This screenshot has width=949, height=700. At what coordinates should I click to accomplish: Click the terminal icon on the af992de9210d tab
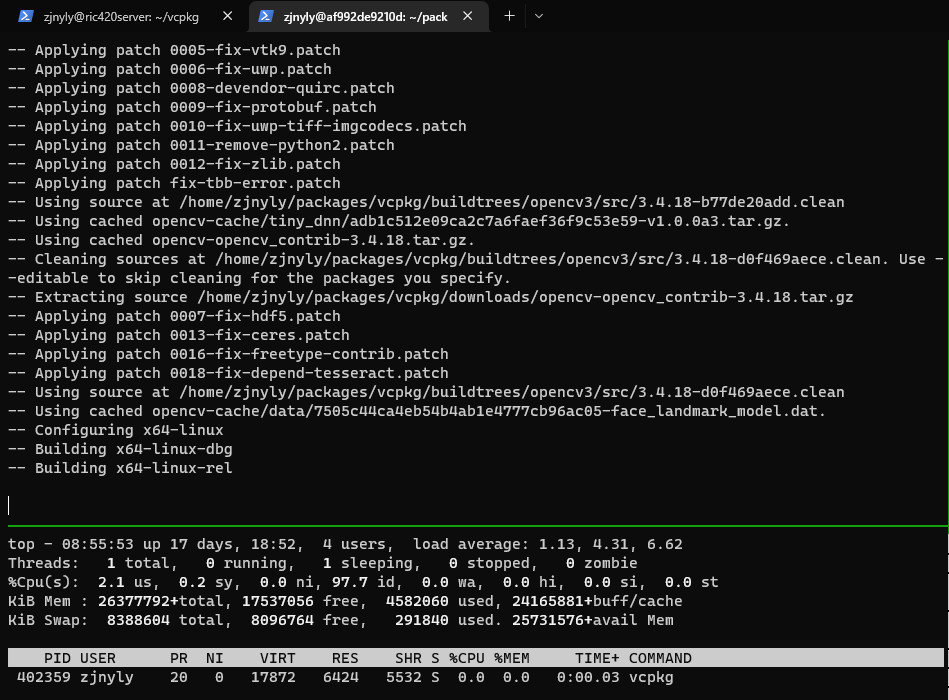click(265, 16)
